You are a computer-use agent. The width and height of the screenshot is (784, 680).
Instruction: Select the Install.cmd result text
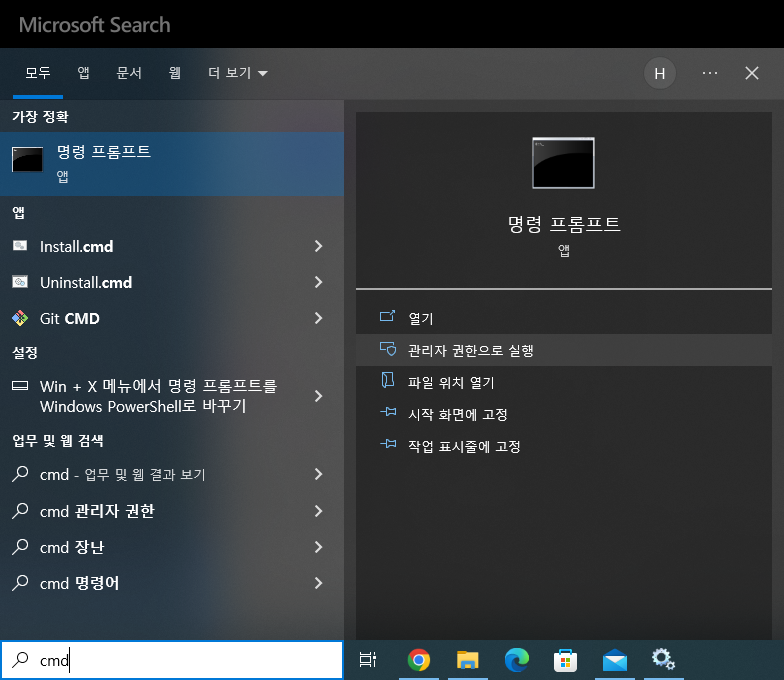[x=76, y=246]
